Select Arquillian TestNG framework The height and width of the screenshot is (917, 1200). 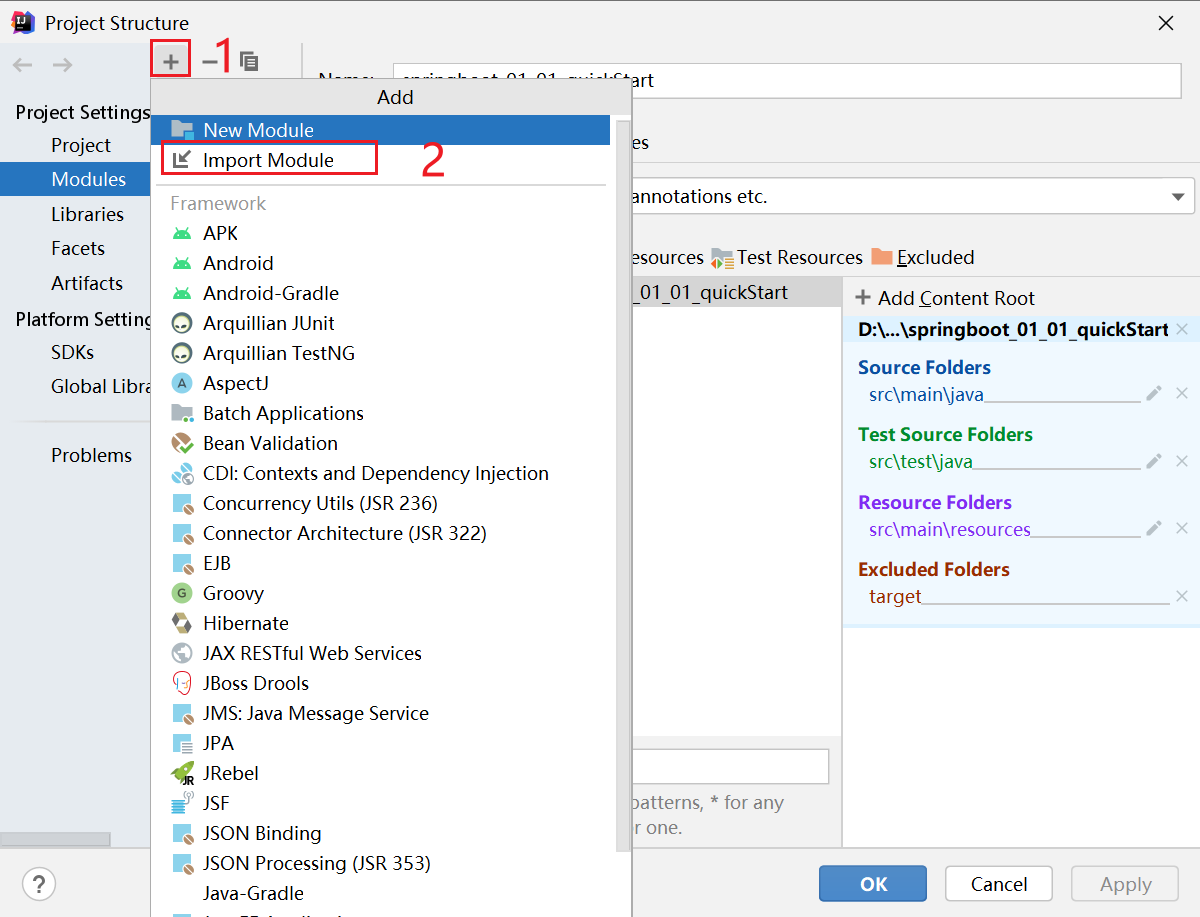[380, 353]
